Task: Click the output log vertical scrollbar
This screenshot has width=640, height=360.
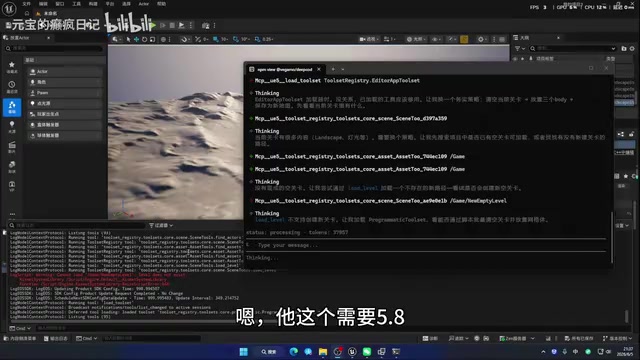Action: [627, 316]
